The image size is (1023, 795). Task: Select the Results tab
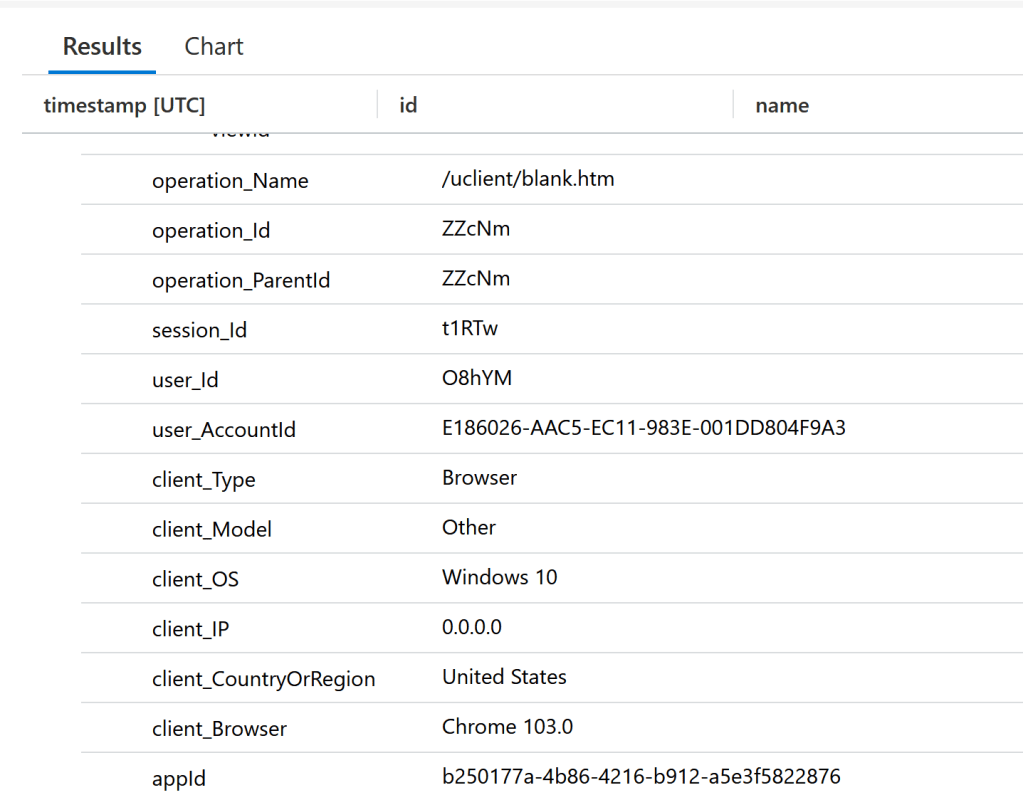pos(102,47)
